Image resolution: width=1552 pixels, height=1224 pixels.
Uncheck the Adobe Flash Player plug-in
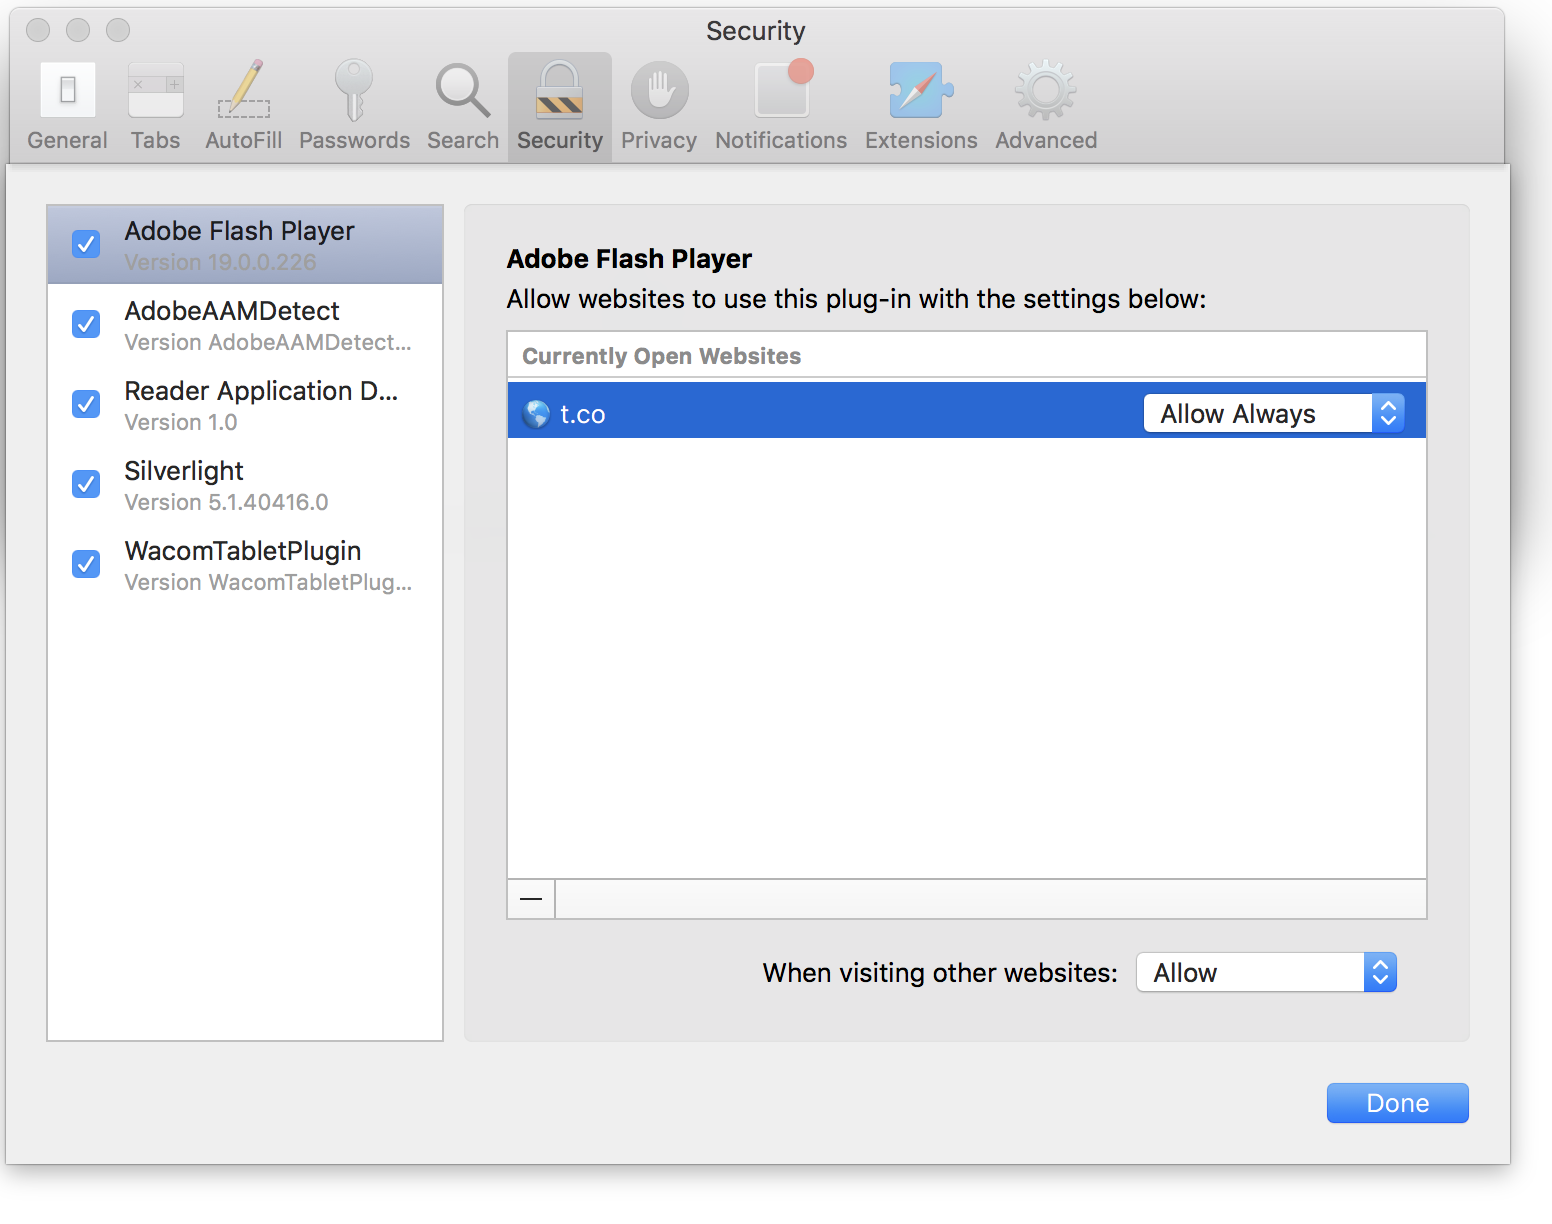pos(86,244)
